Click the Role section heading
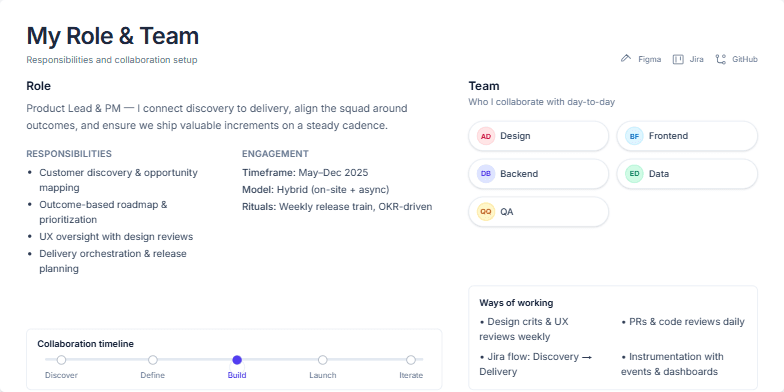The image size is (784, 392). click(x=38, y=86)
